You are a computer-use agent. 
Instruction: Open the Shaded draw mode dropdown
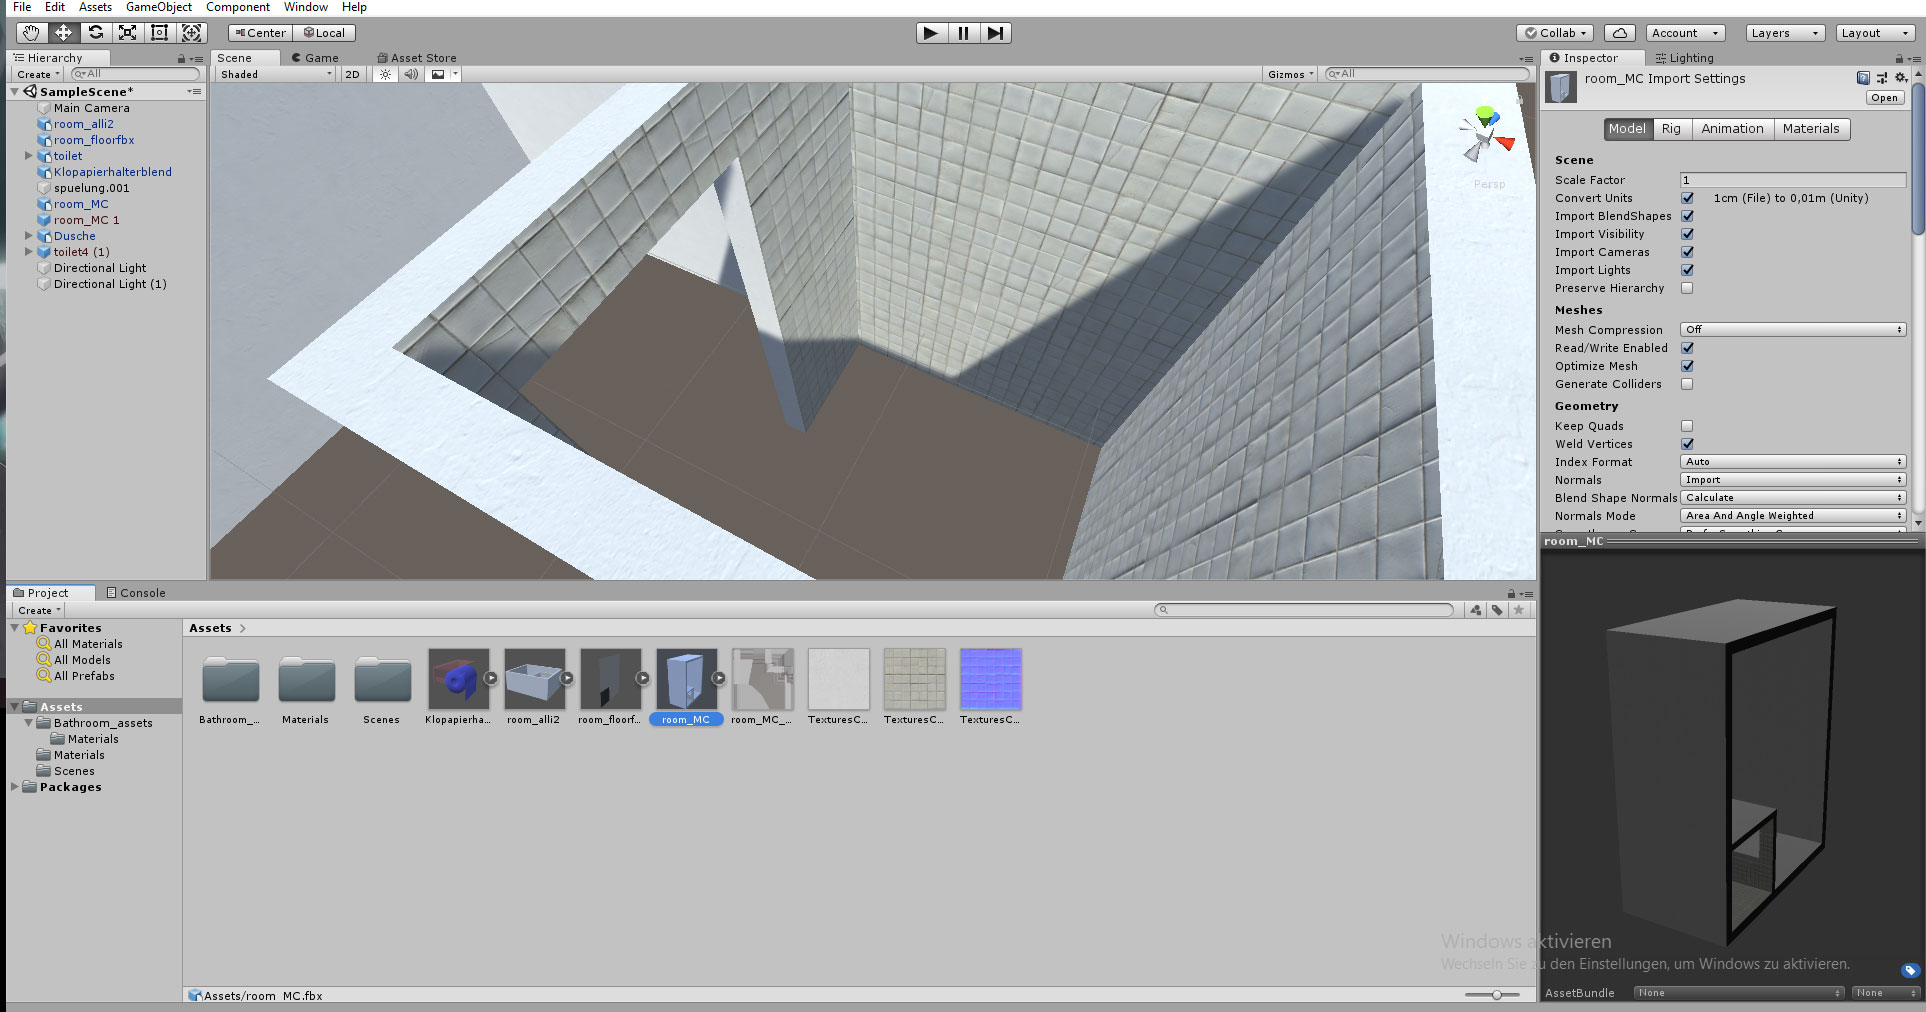pos(275,74)
